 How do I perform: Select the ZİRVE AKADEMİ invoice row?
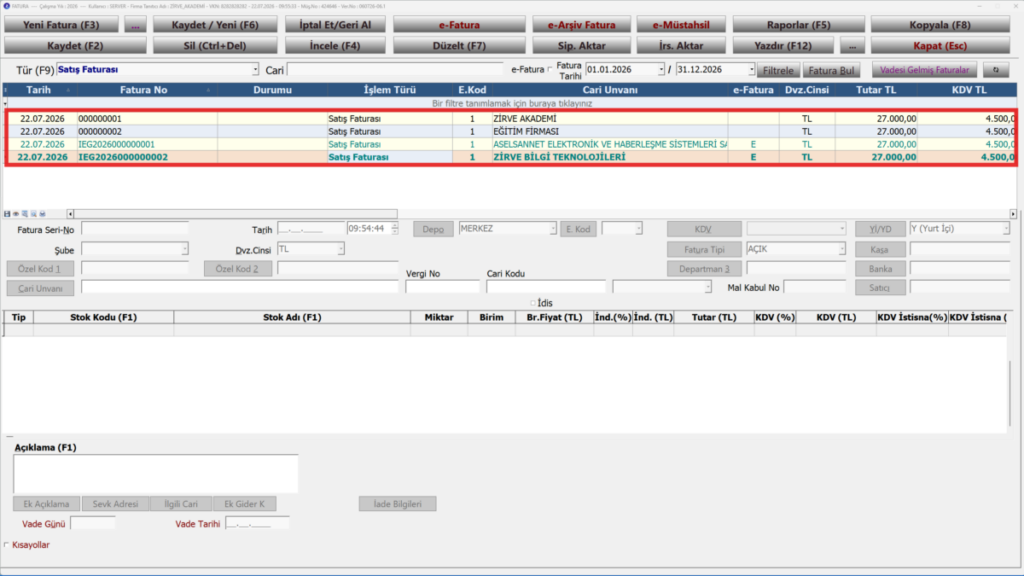[x=511, y=119]
